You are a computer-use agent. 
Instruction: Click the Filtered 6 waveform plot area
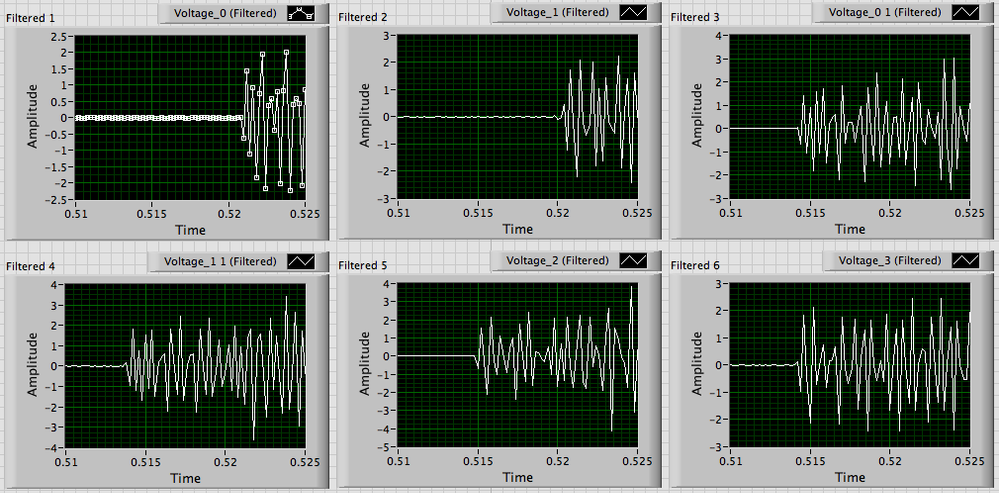point(850,364)
